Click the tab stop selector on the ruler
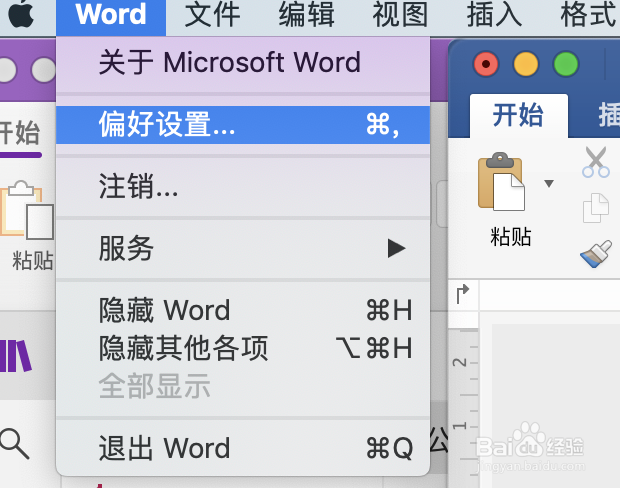620x488 pixels. point(463,295)
